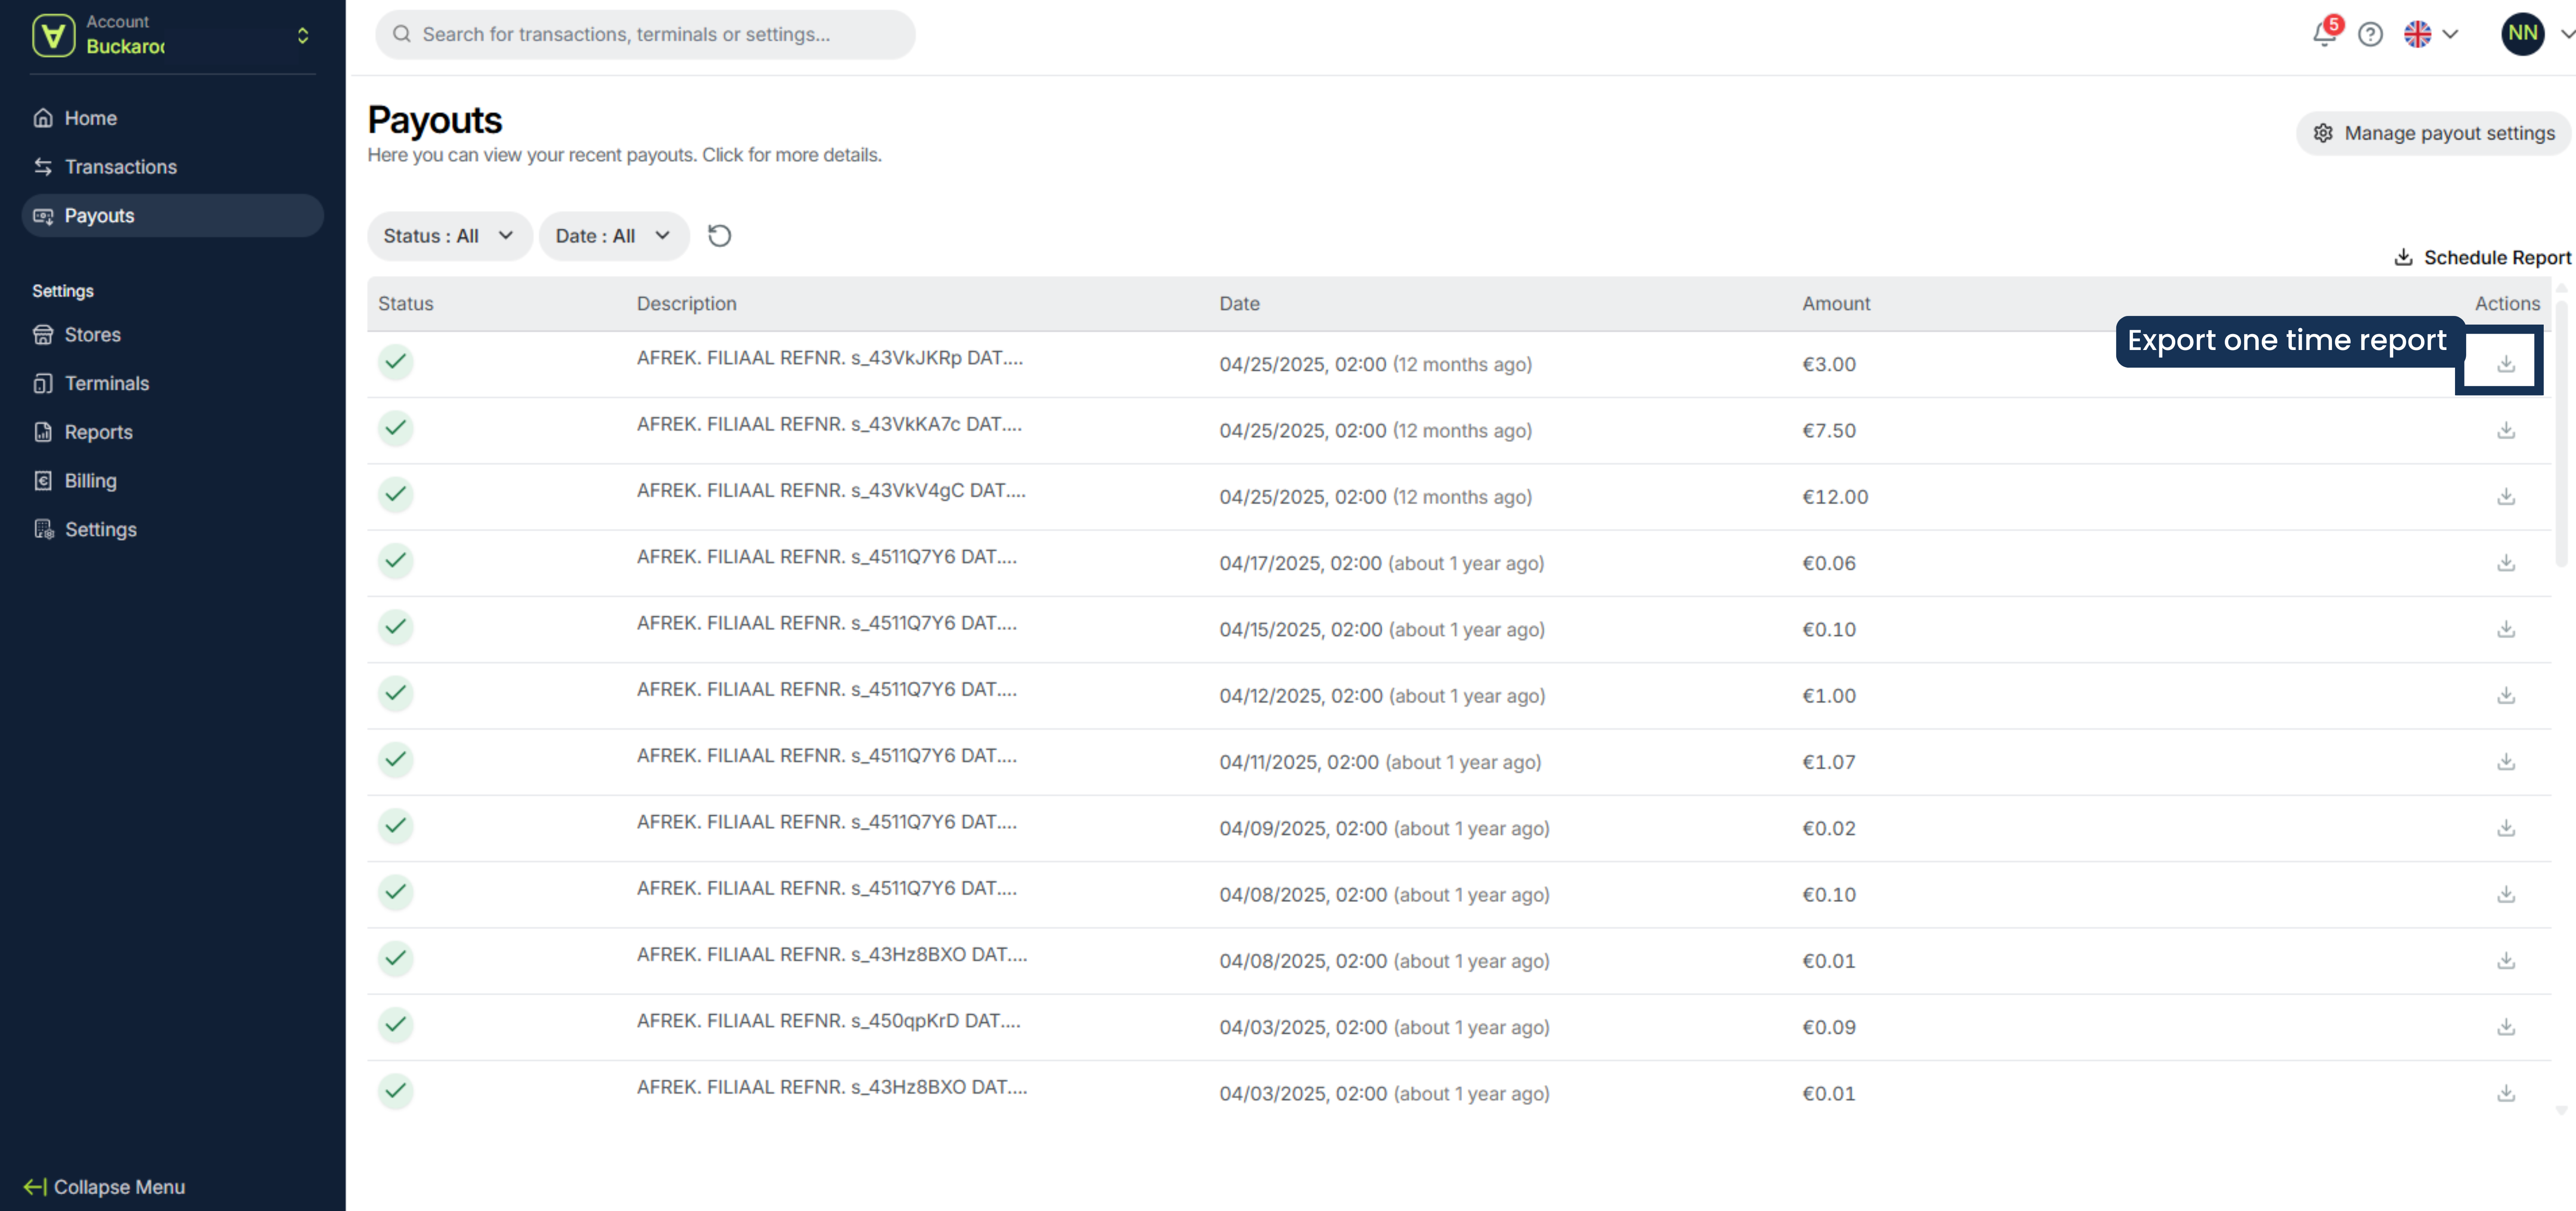Click the €0.06 amount cell
The height and width of the screenshot is (1211, 2576).
[1829, 564]
